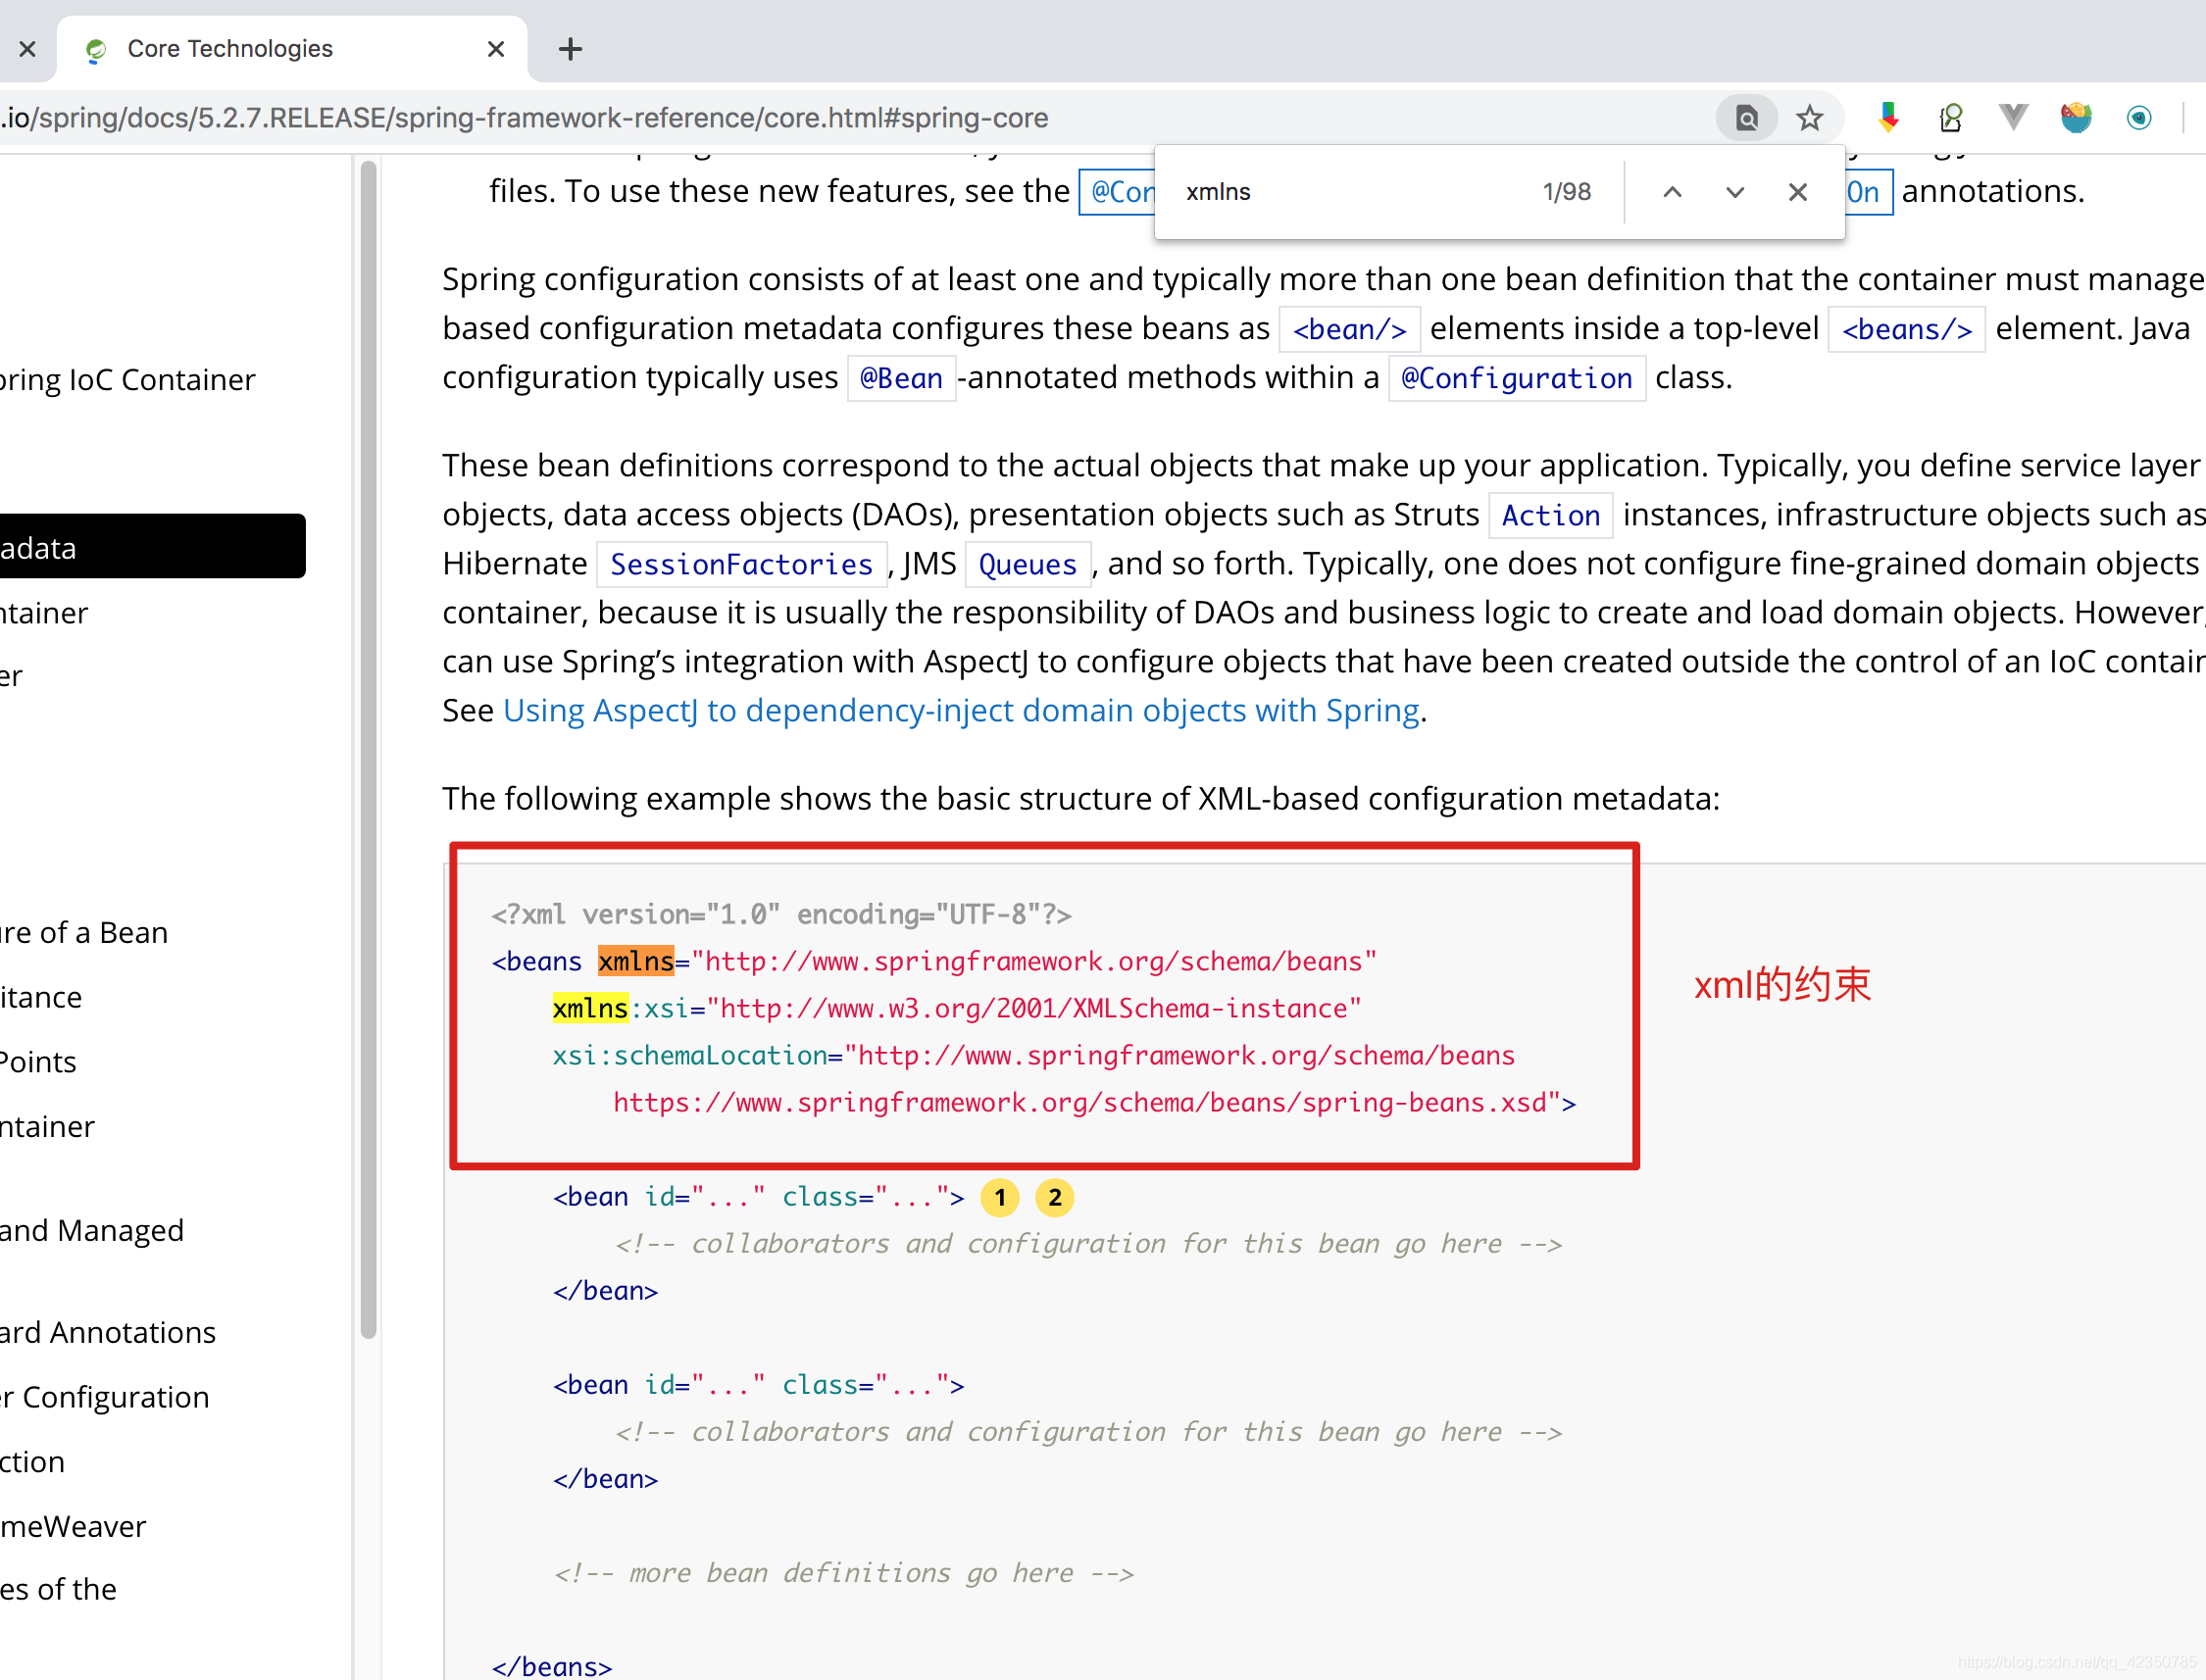Screen dimensions: 2206x1680
Task: Click the '1/98' match counter
Action: tap(1566, 192)
